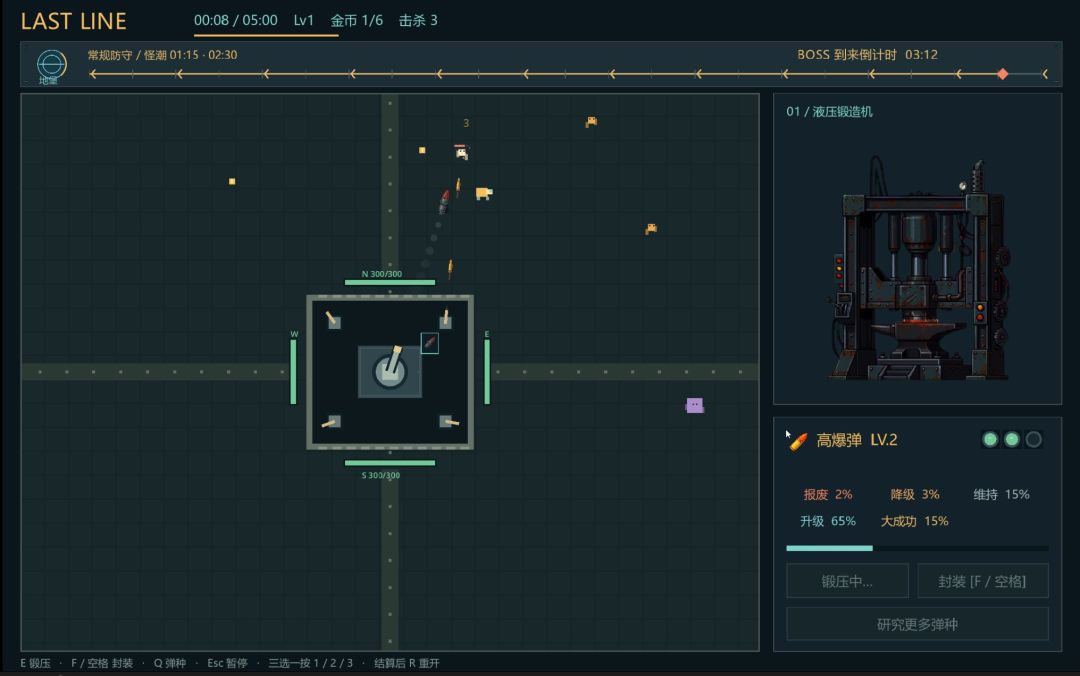Click the 锻压中... forging button
This screenshot has width=1080, height=676.
pyautogui.click(x=847, y=581)
